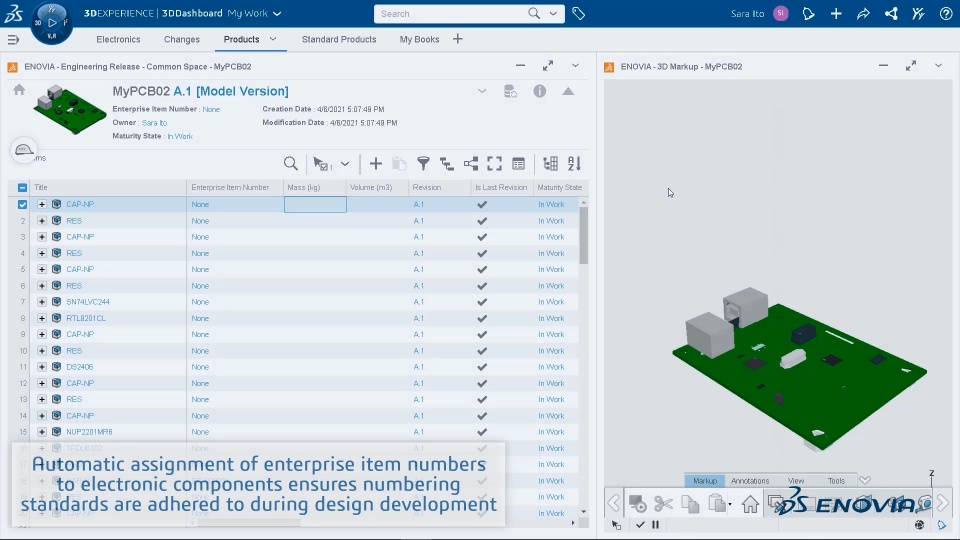The width and height of the screenshot is (960, 540).
Task: Expand the NUP2201MR6 row
Action: [42, 432]
